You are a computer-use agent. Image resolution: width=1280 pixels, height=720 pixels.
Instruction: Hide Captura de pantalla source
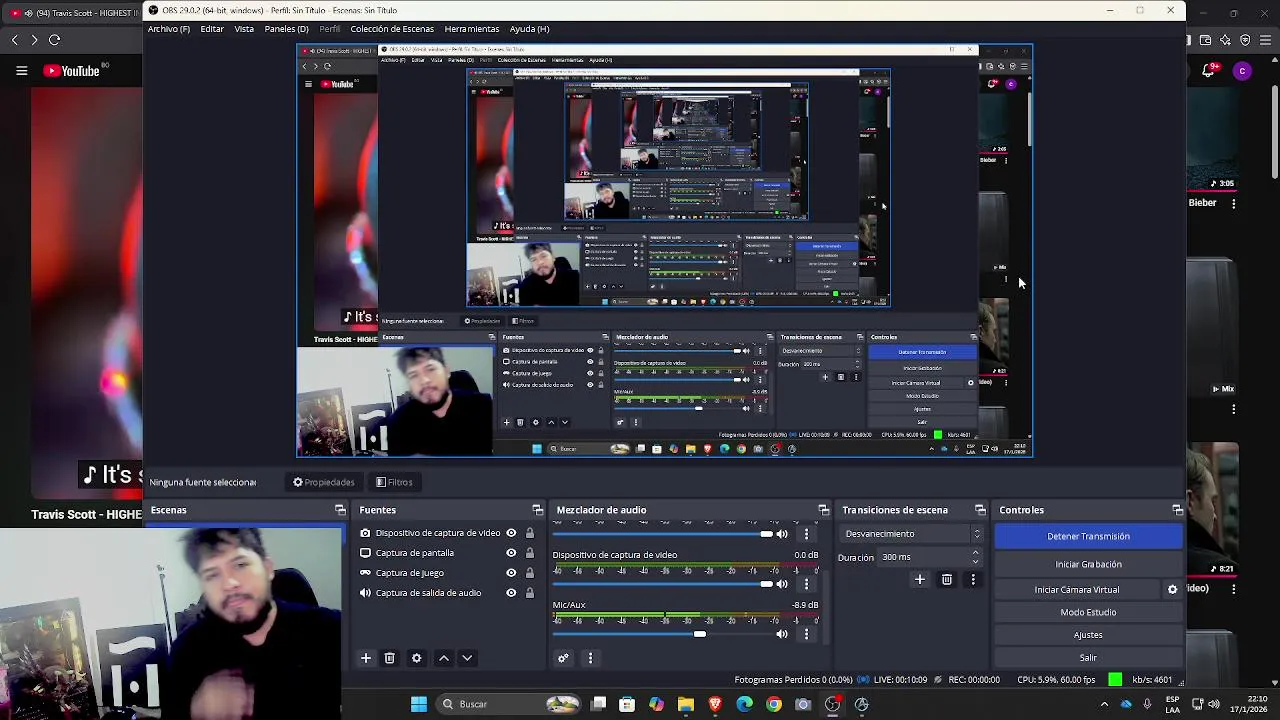(x=511, y=553)
